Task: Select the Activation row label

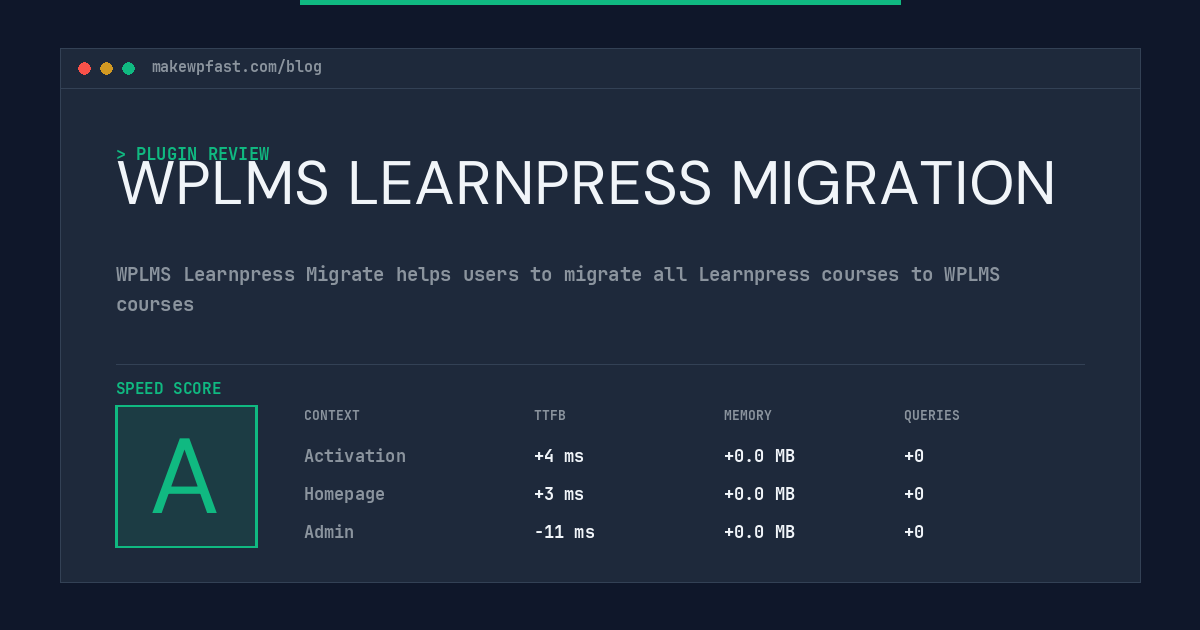Action: 355,456
